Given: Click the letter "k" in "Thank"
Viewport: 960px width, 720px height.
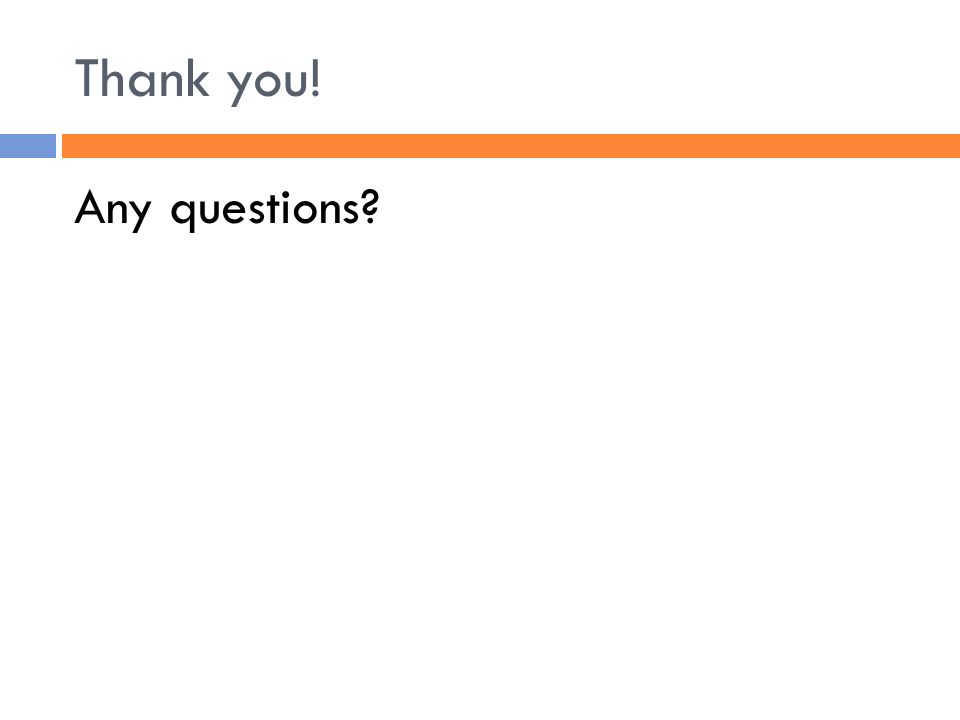Looking at the screenshot, I should point(199,78).
